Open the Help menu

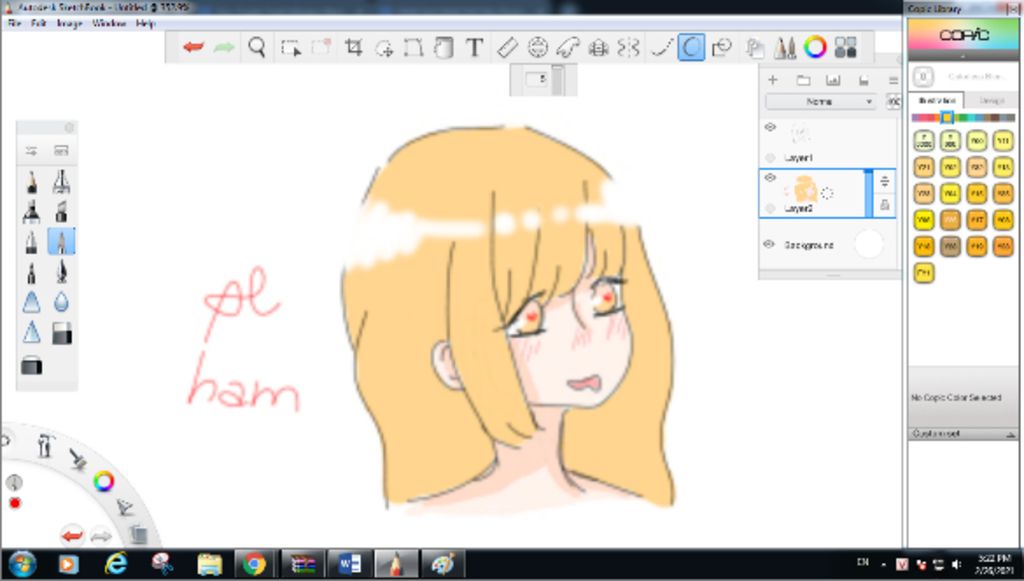145,23
